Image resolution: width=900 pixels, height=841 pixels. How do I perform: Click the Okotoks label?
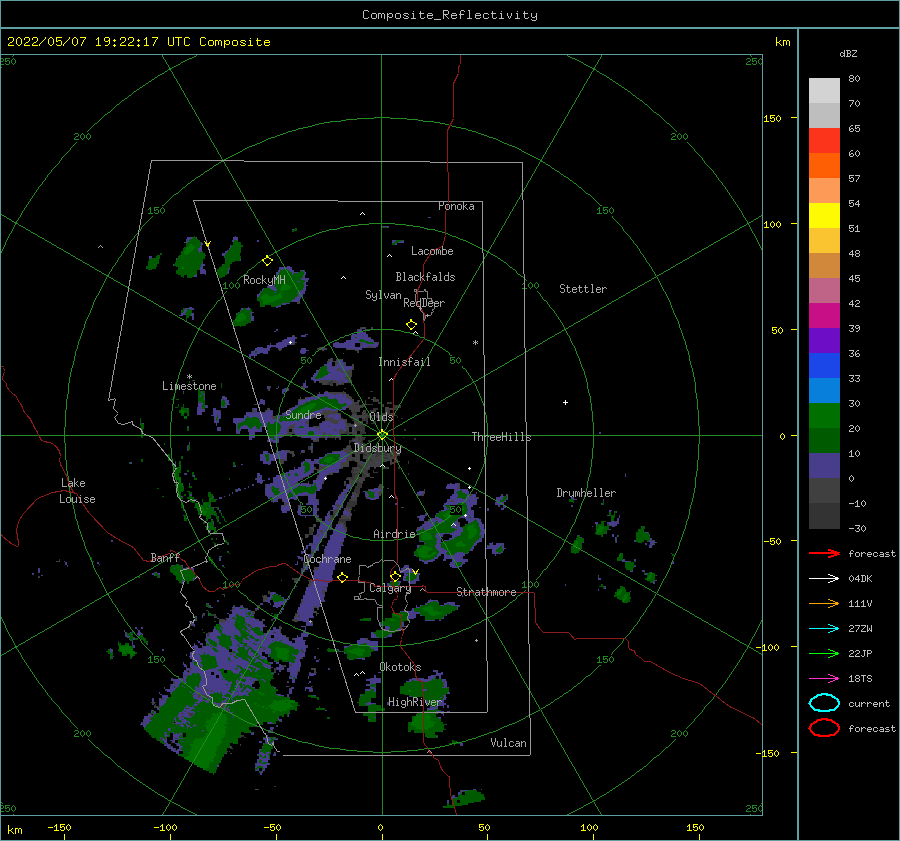point(400,667)
